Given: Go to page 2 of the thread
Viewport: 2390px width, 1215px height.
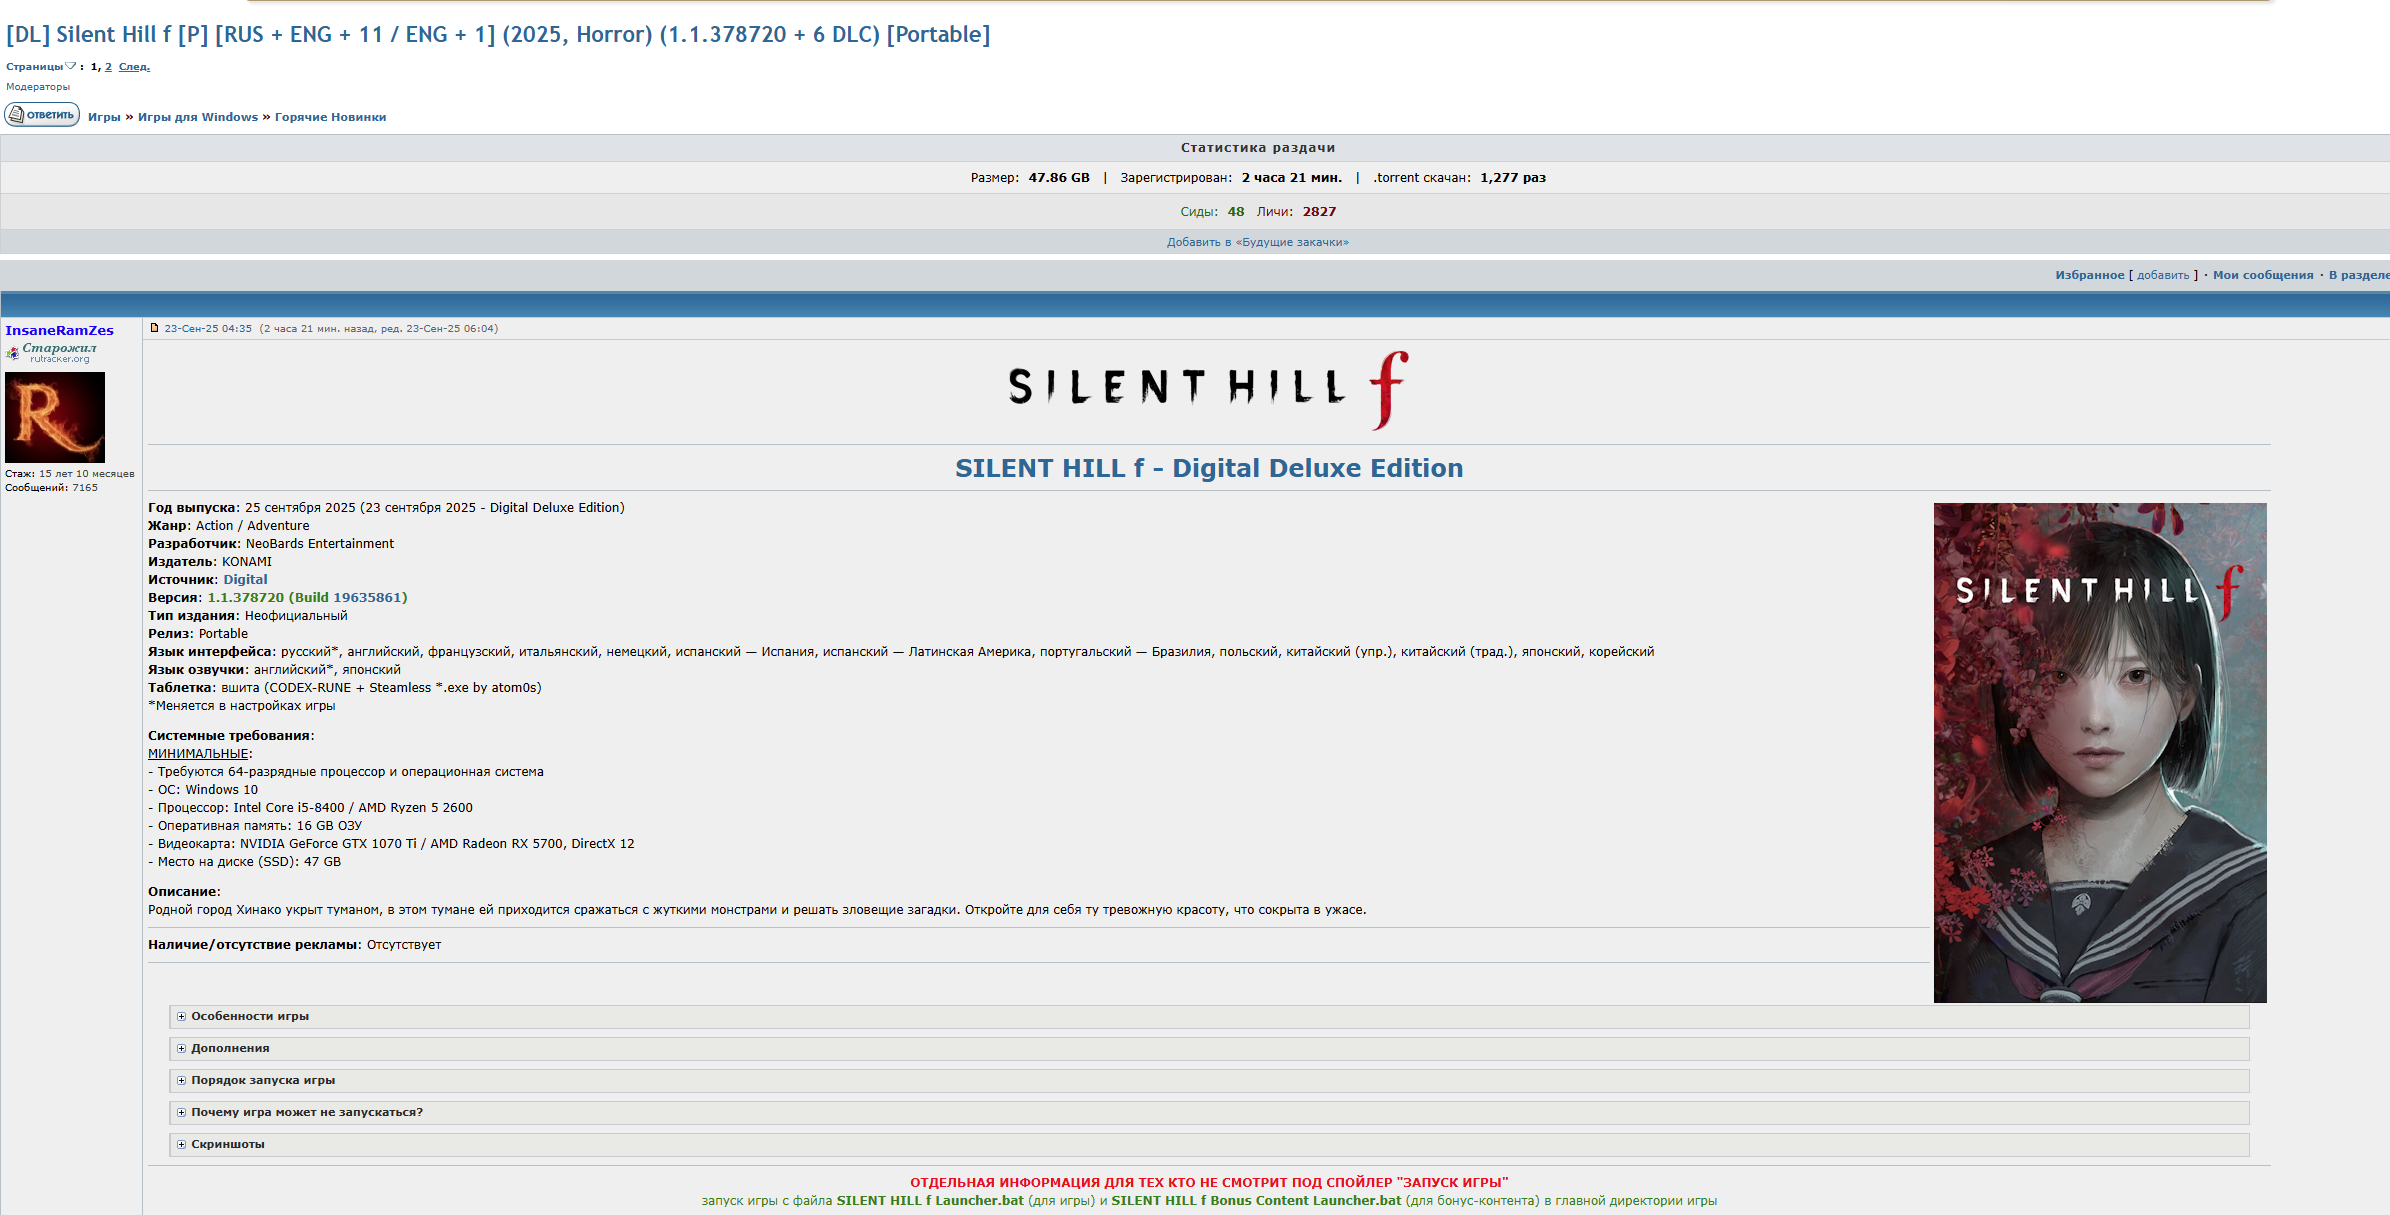Looking at the screenshot, I should point(108,67).
